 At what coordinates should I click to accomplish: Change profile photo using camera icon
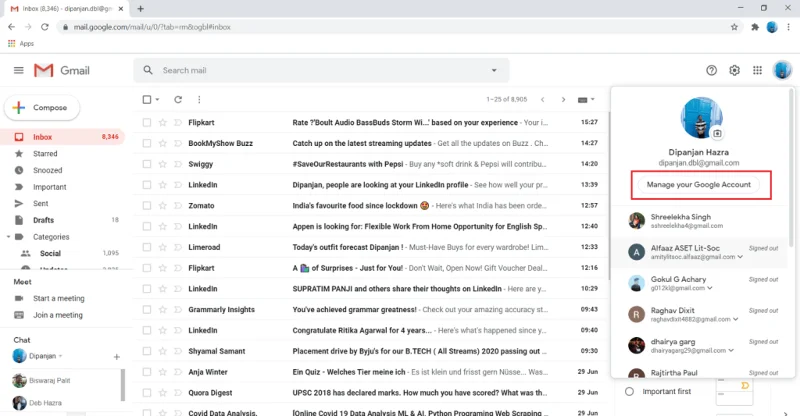pyautogui.click(x=717, y=133)
